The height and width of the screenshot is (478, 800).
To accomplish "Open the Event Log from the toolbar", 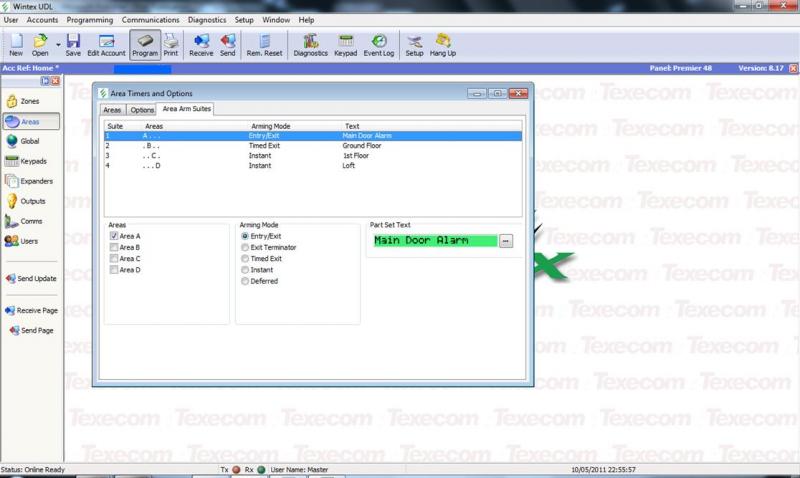I will tap(378, 45).
